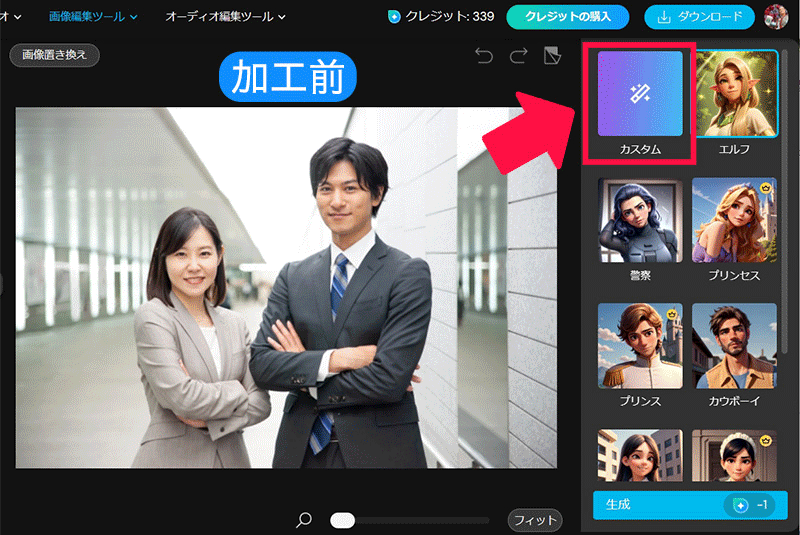Screen dimensions: 800x535
Task: Click the フィット zoom button
Action: [535, 520]
